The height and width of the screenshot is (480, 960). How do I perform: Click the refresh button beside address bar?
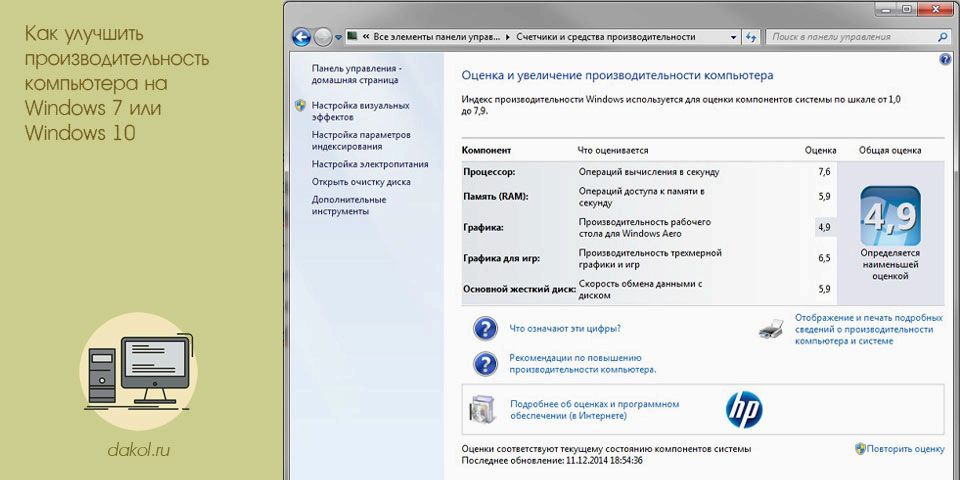751,37
